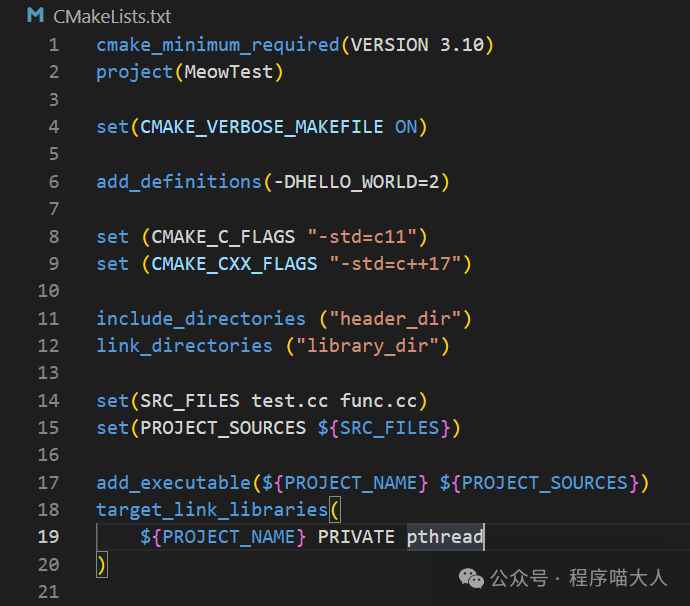Click the target_link_libraries command
The height and width of the screenshot is (606, 690).
click(x=212, y=510)
